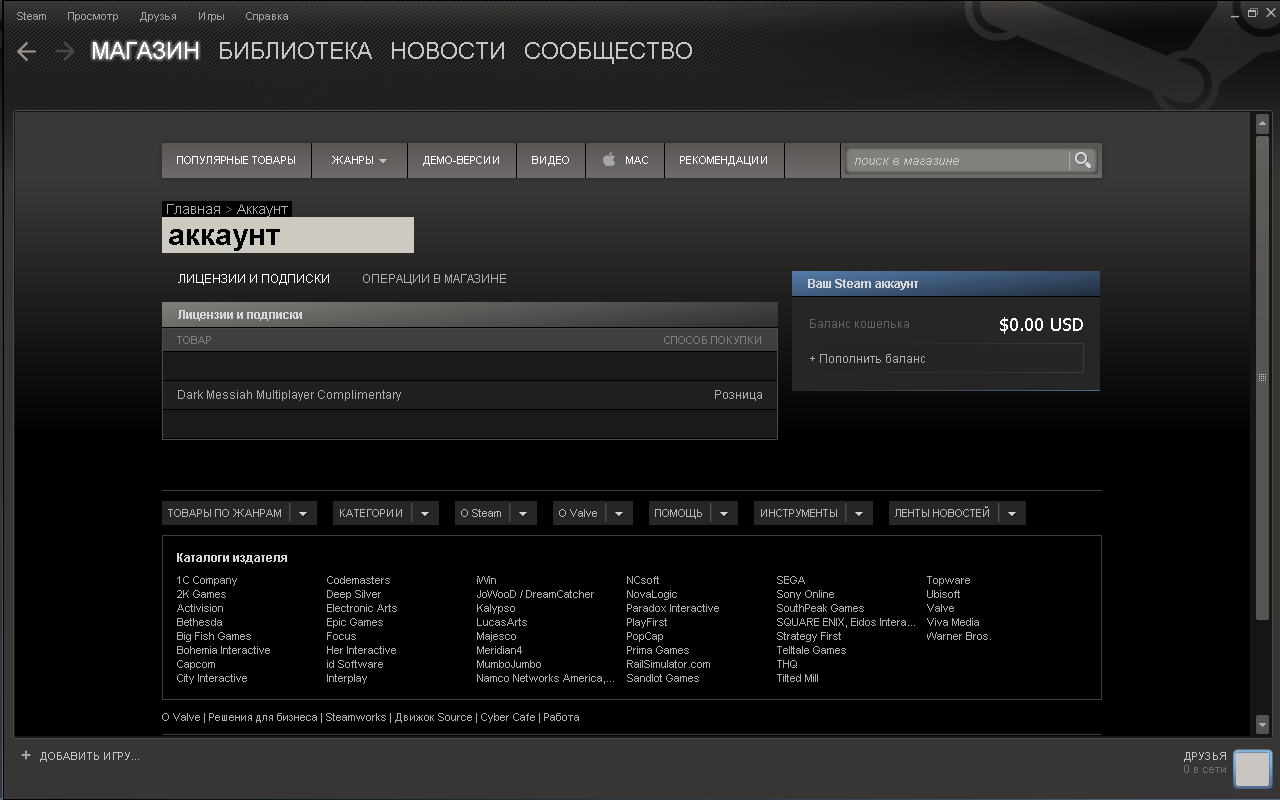This screenshot has width=1280, height=800.
Task: Click the vertical scrollbar thumb
Action: 1262,376
